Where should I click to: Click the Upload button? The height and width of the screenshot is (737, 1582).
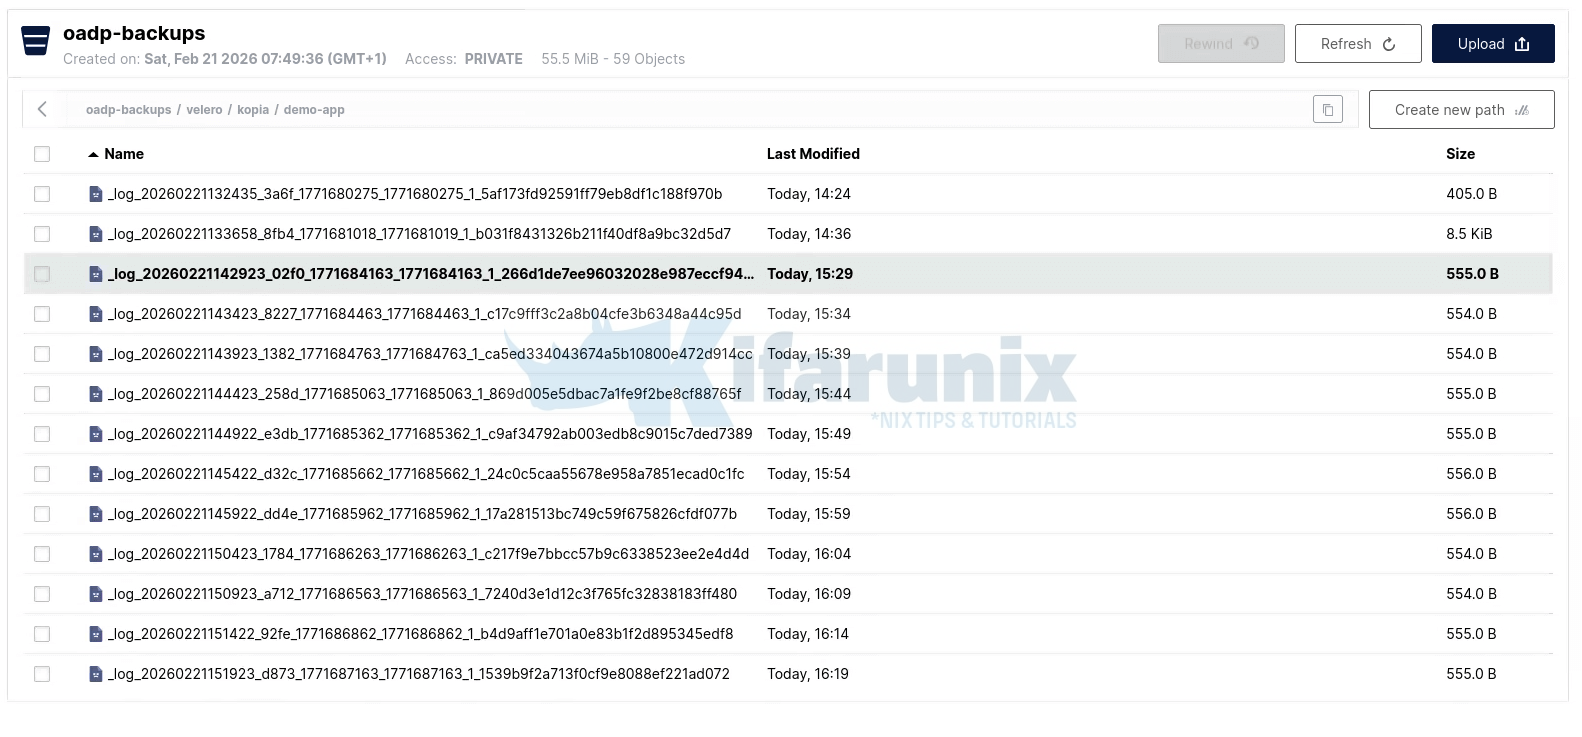pyautogui.click(x=1493, y=44)
